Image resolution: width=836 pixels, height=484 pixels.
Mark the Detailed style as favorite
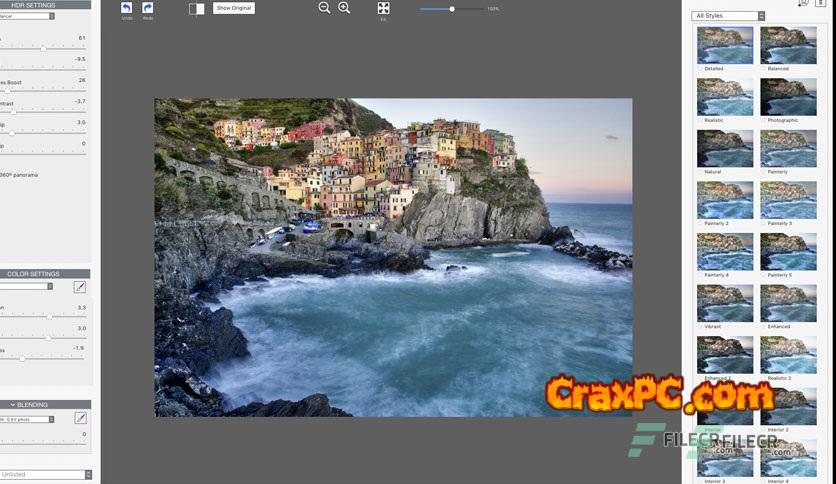click(x=700, y=69)
